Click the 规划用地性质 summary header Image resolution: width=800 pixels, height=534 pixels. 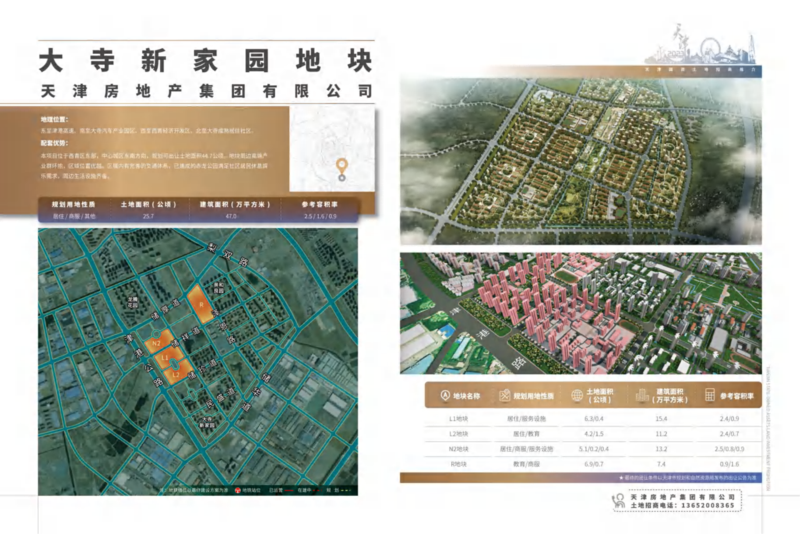pyautogui.click(x=73, y=205)
